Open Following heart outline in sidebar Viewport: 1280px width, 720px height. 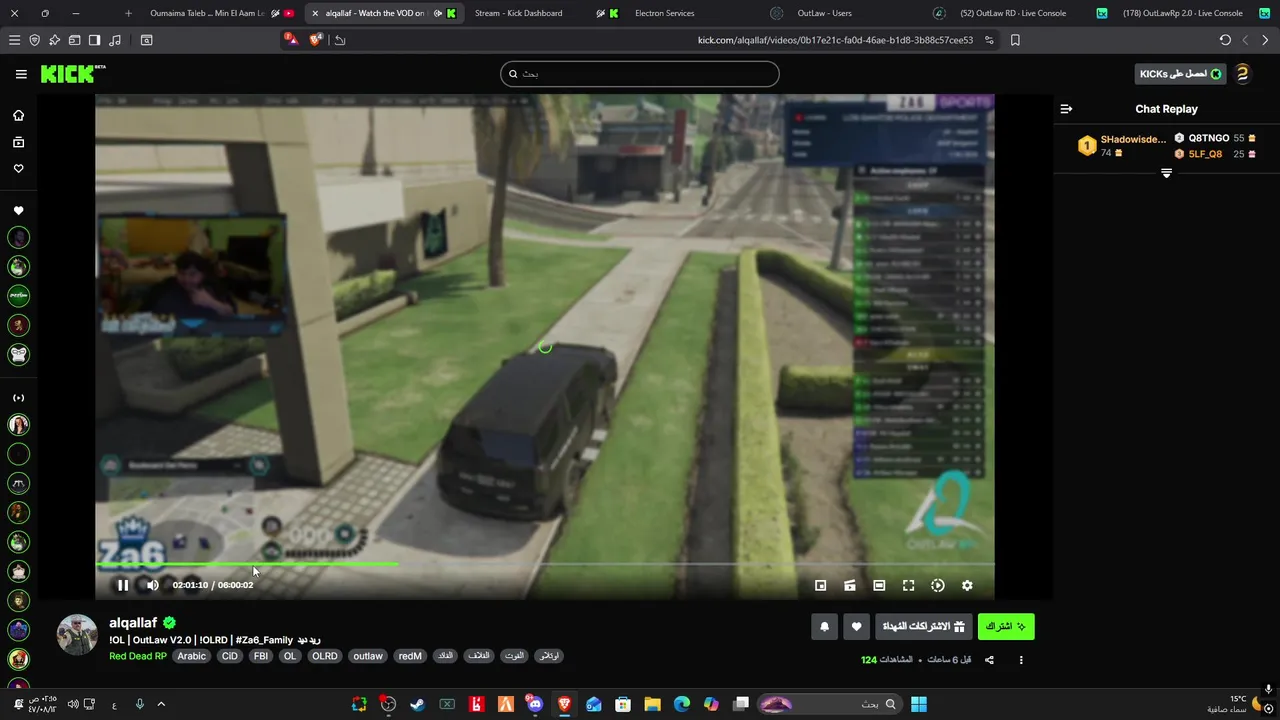[x=18, y=169]
